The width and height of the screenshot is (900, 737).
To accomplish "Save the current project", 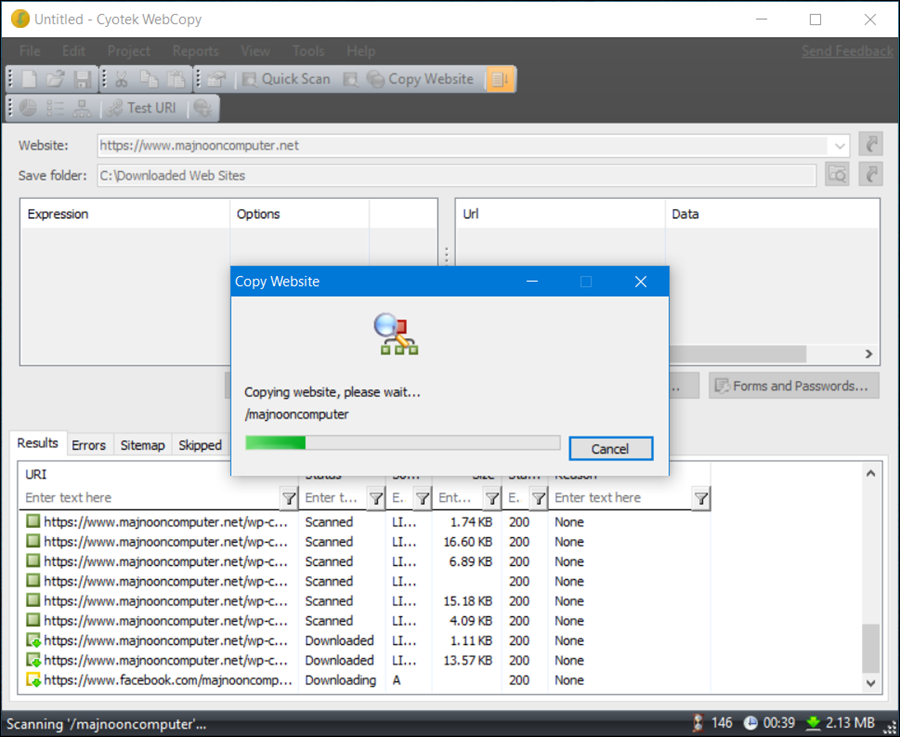I will [84, 79].
